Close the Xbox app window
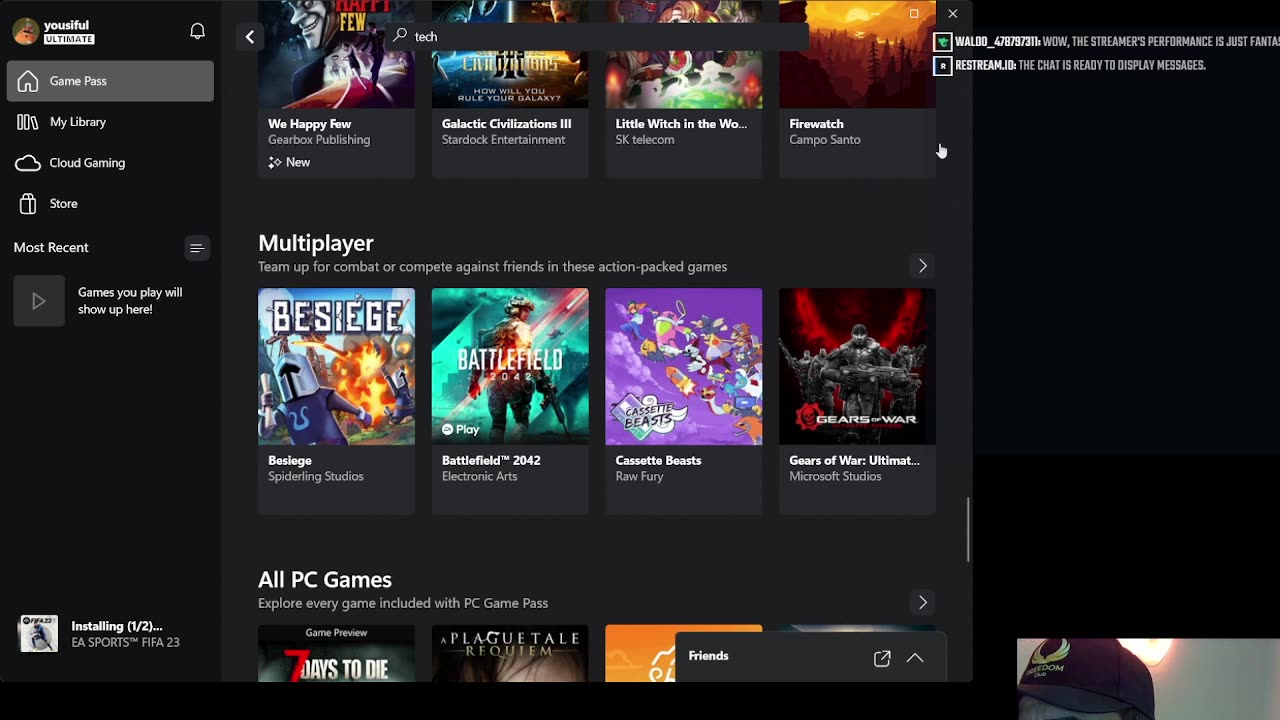 [952, 14]
